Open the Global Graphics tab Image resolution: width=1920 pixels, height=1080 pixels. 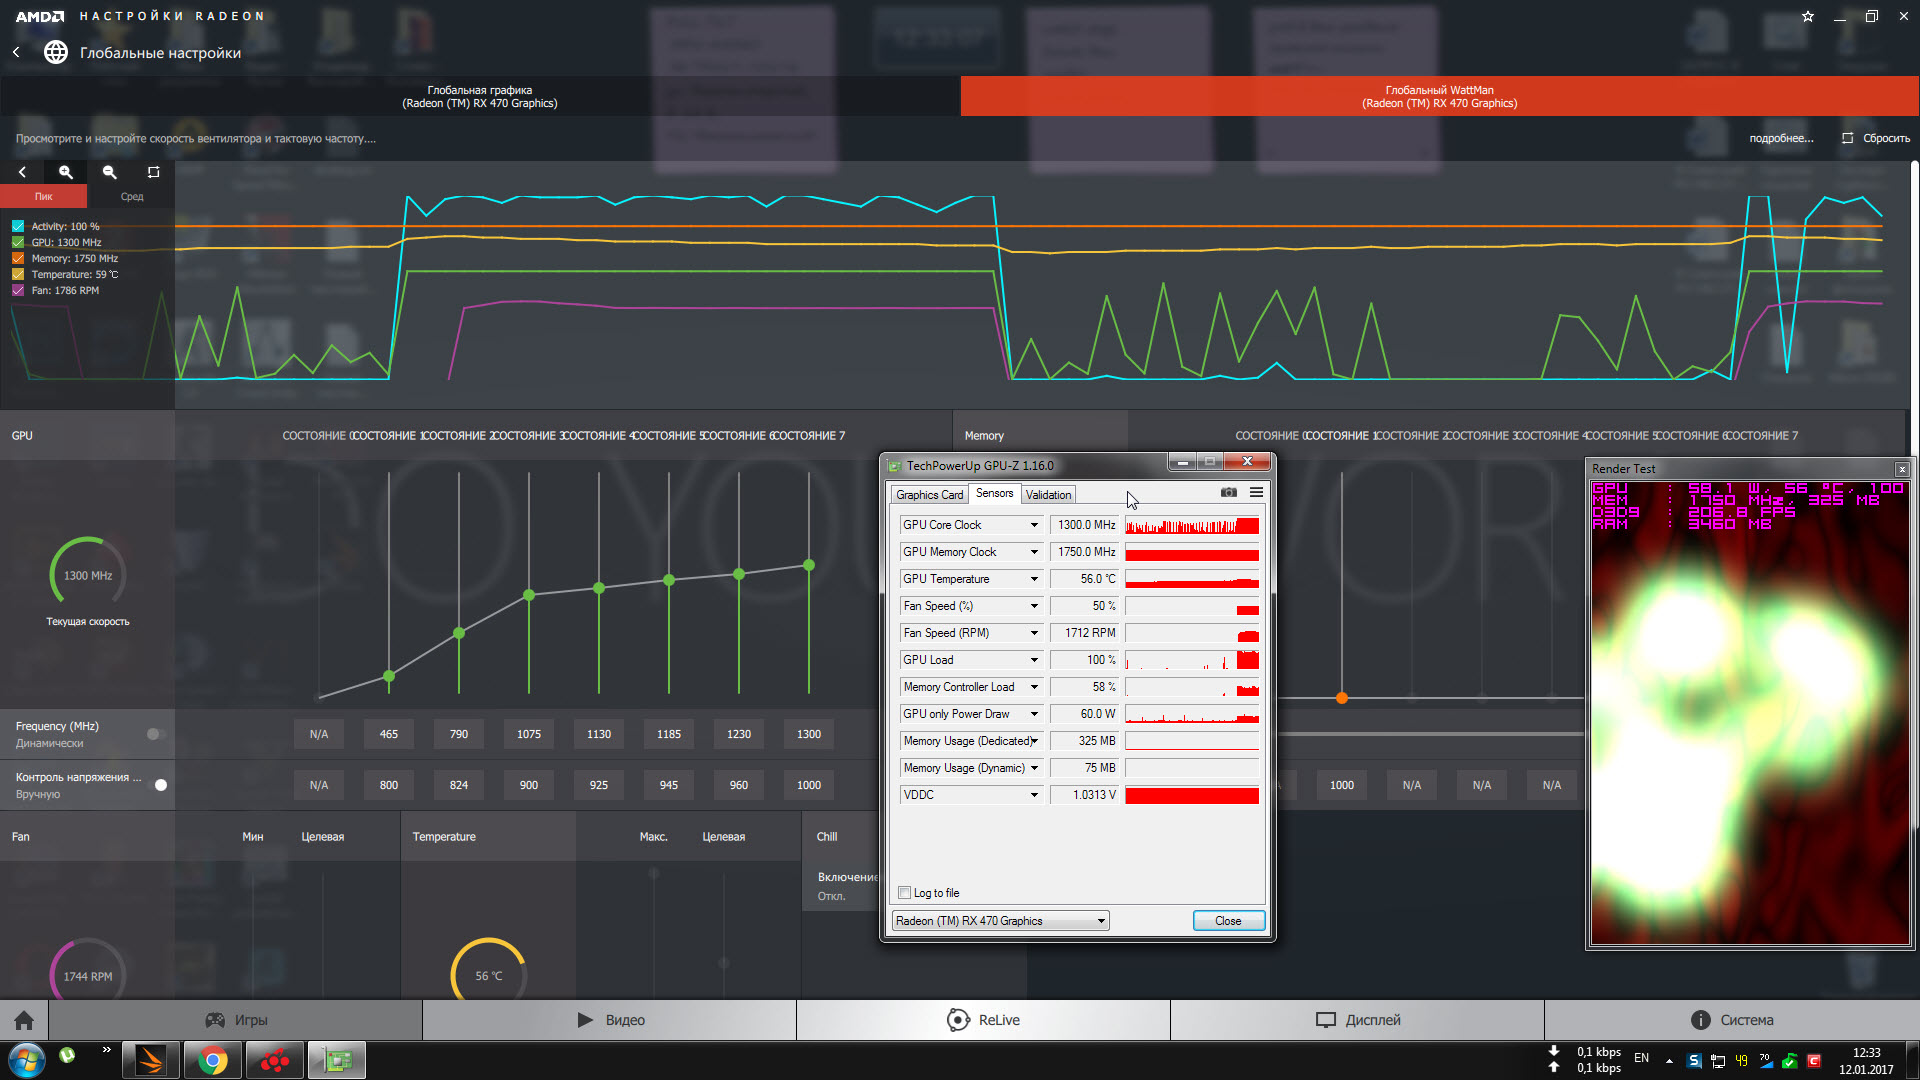pos(480,96)
